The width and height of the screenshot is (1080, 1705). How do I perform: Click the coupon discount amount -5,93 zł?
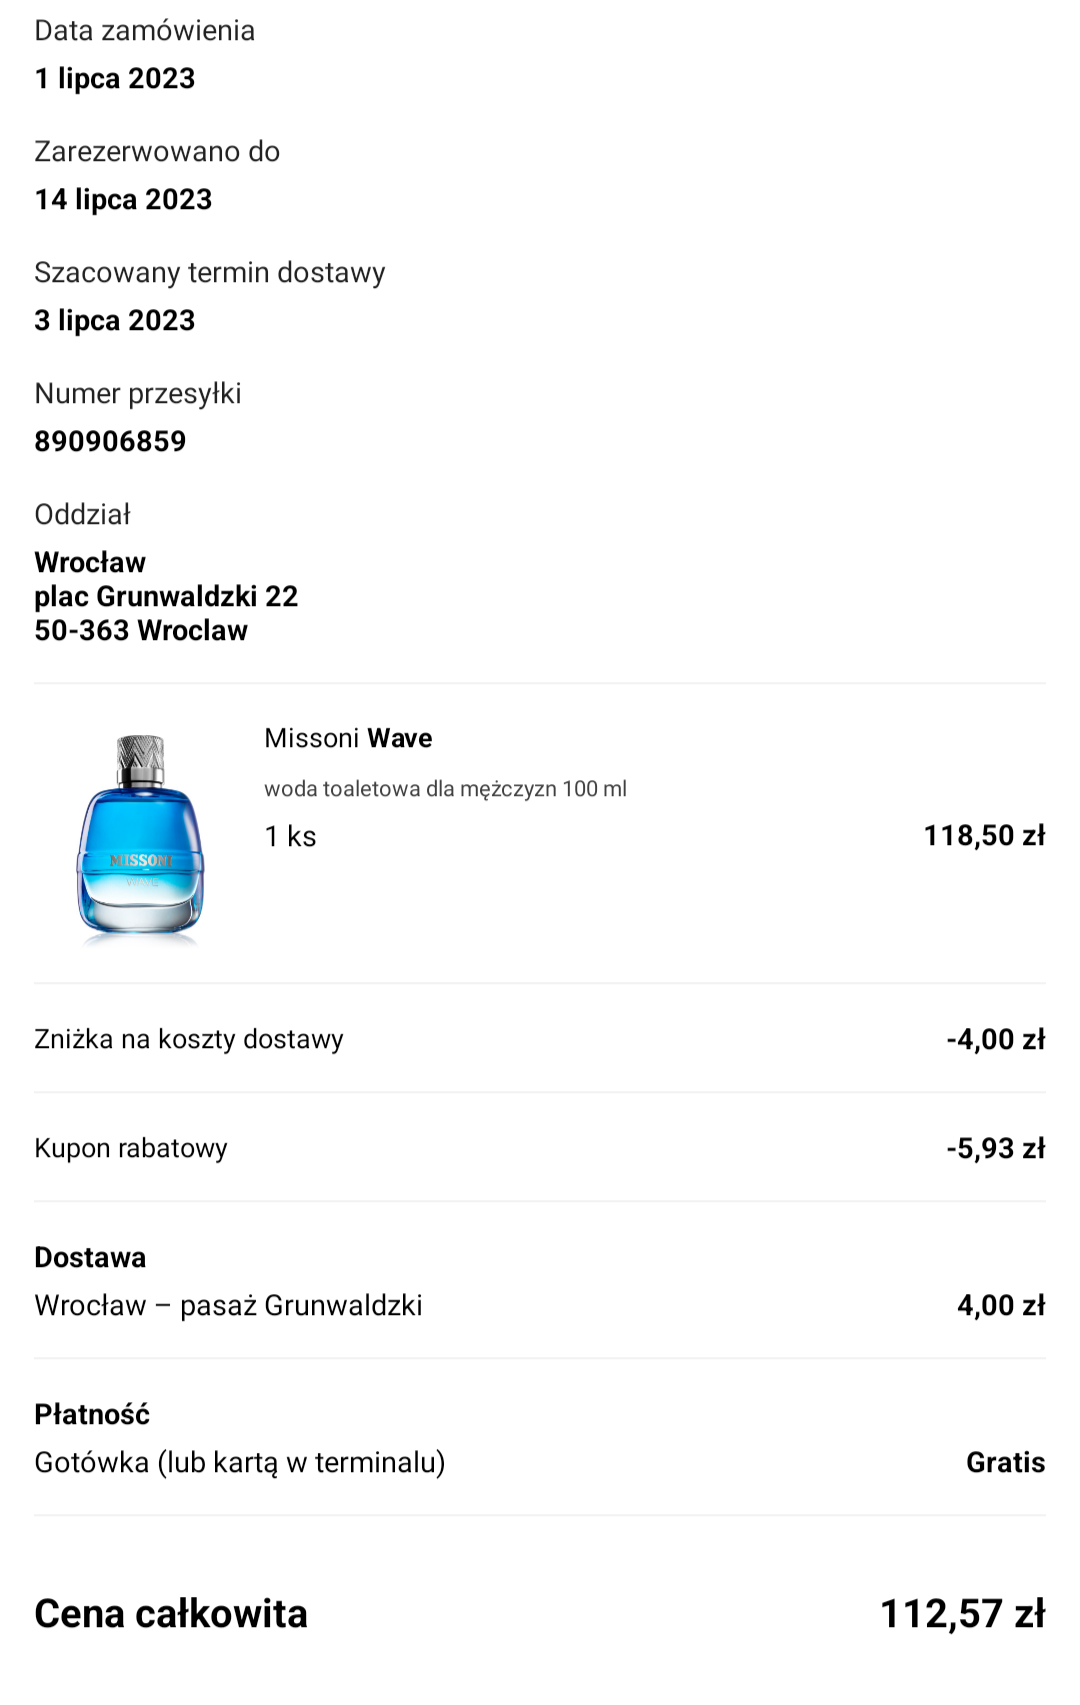995,1148
